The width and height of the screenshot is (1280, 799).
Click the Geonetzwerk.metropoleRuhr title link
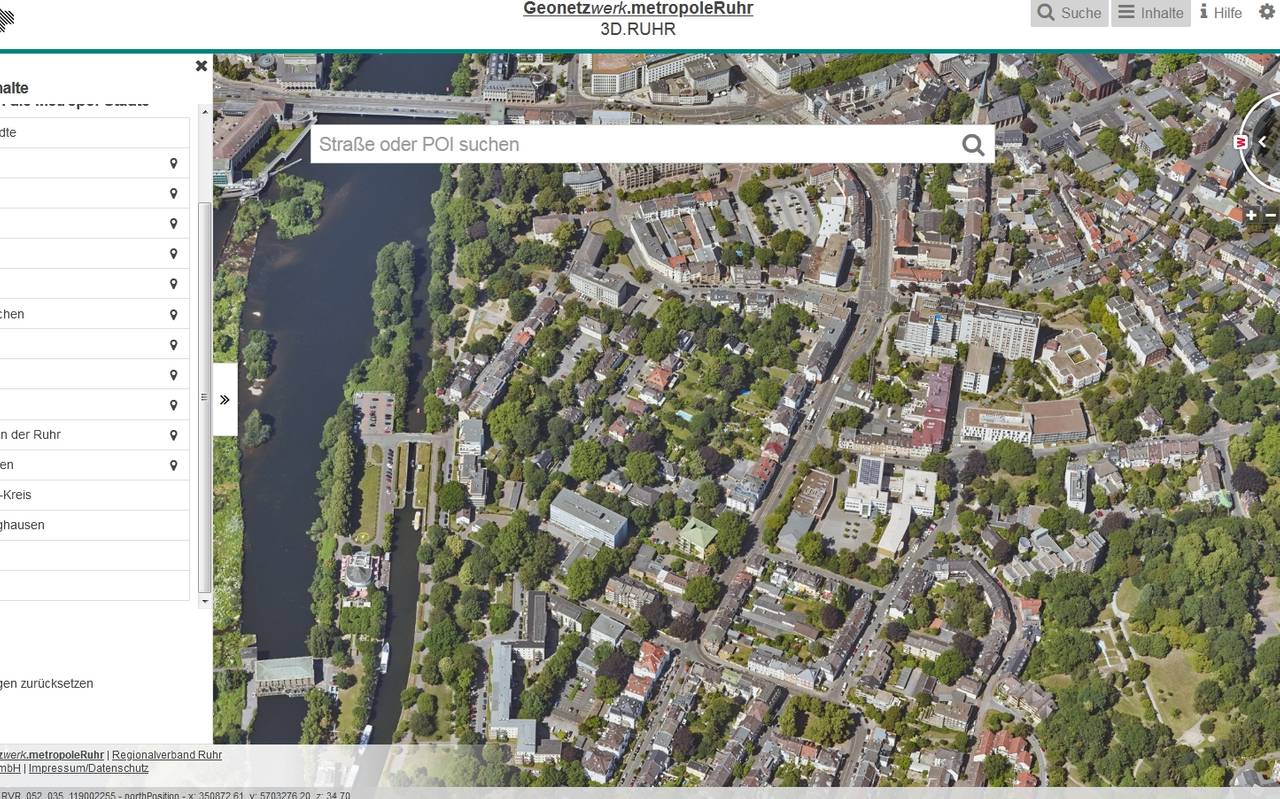(638, 9)
